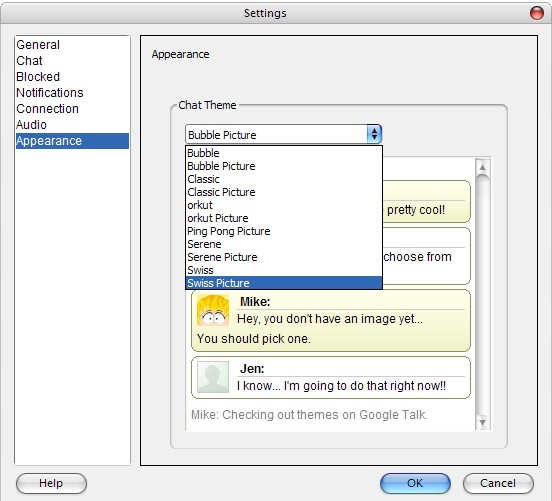Pick the Classic theme option
Image resolution: width=552 pixels, height=501 pixels.
tap(284, 179)
